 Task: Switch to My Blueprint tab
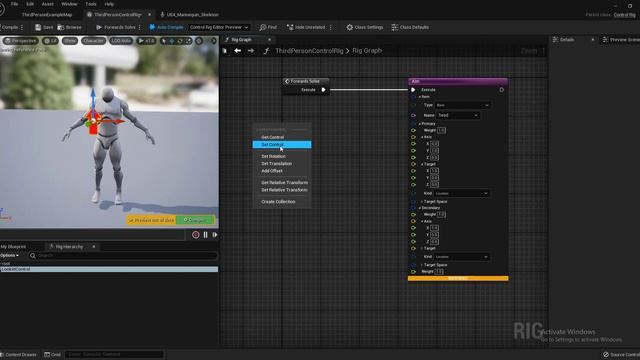[x=13, y=247]
